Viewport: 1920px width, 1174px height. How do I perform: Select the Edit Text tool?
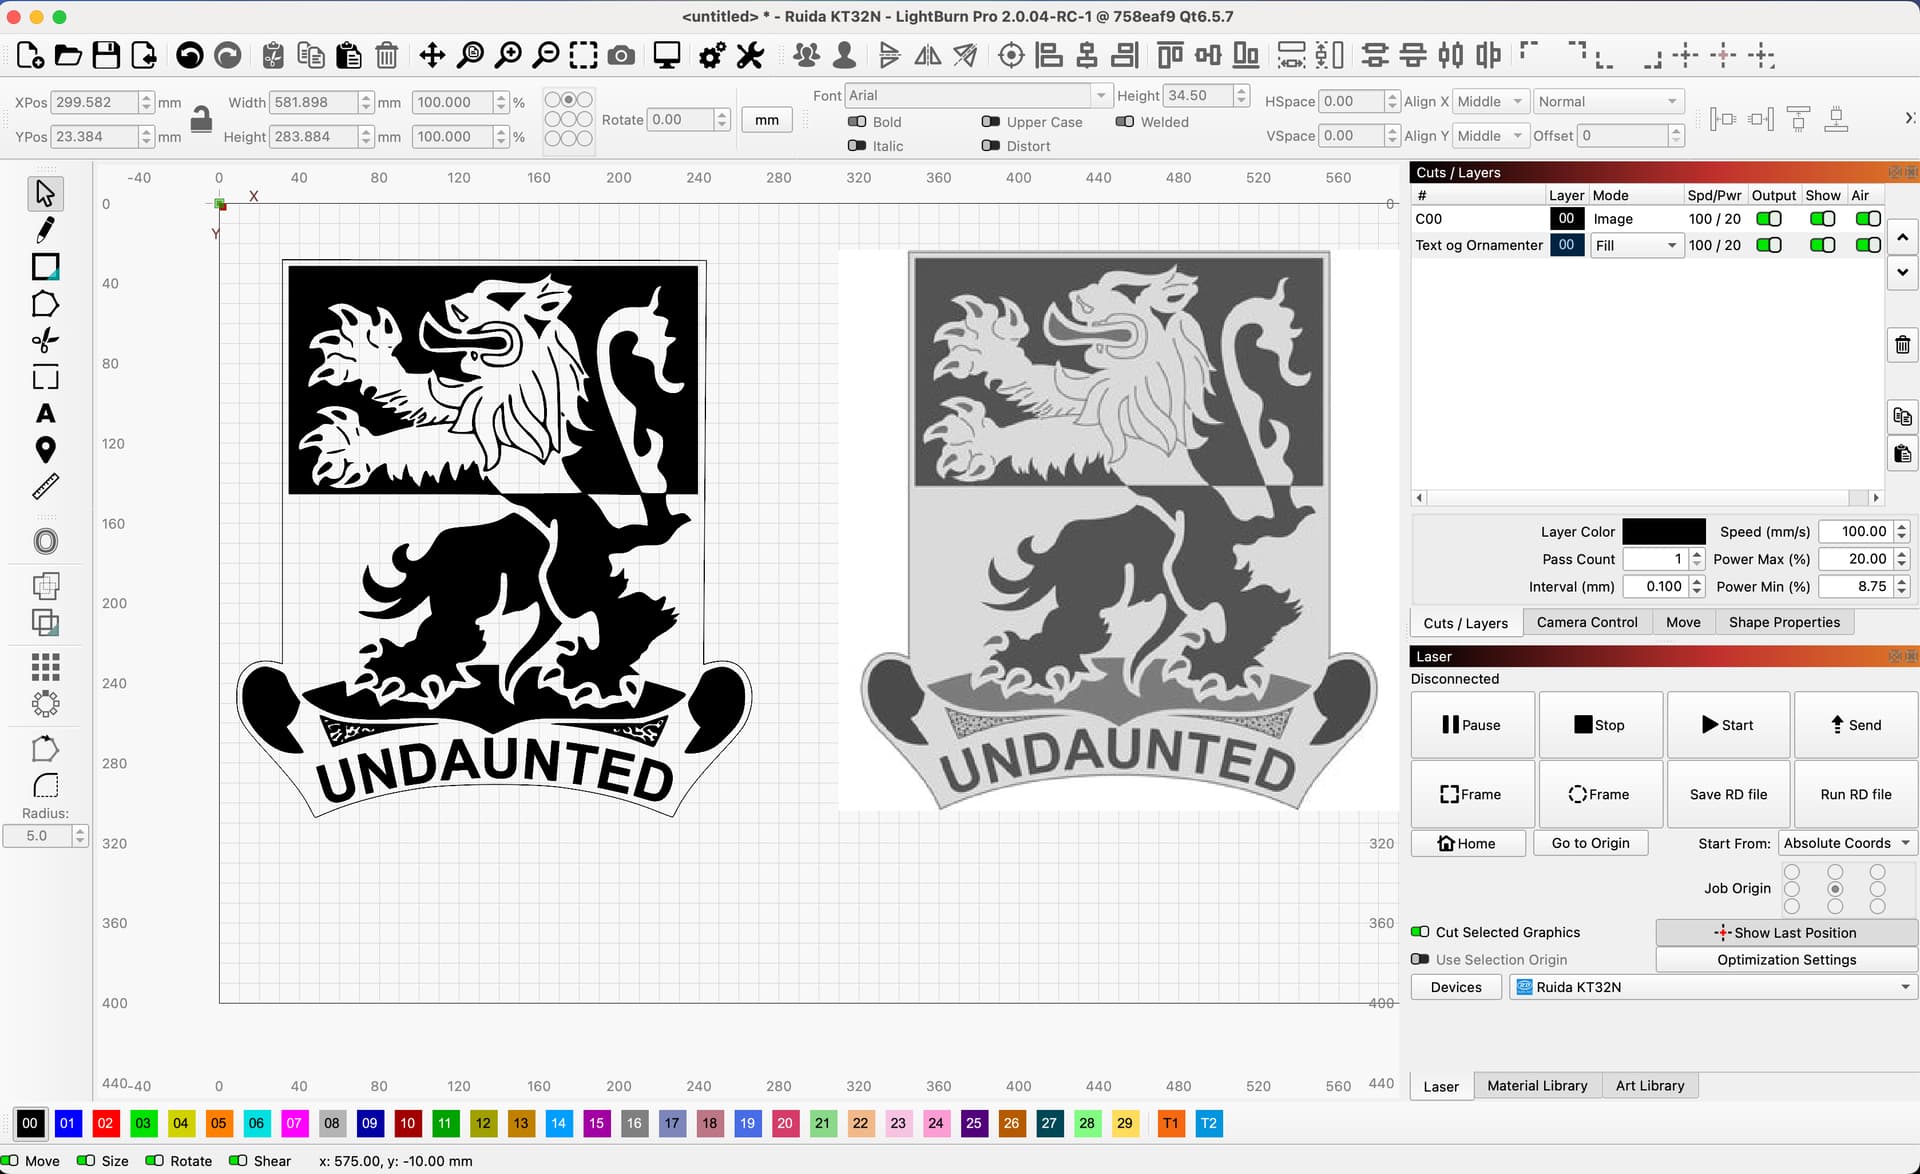pos(45,413)
